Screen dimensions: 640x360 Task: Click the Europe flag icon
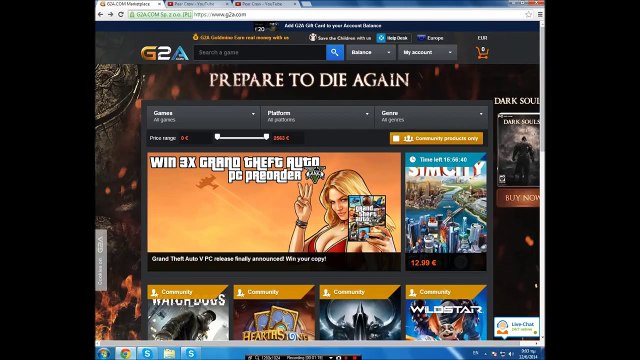(421, 38)
